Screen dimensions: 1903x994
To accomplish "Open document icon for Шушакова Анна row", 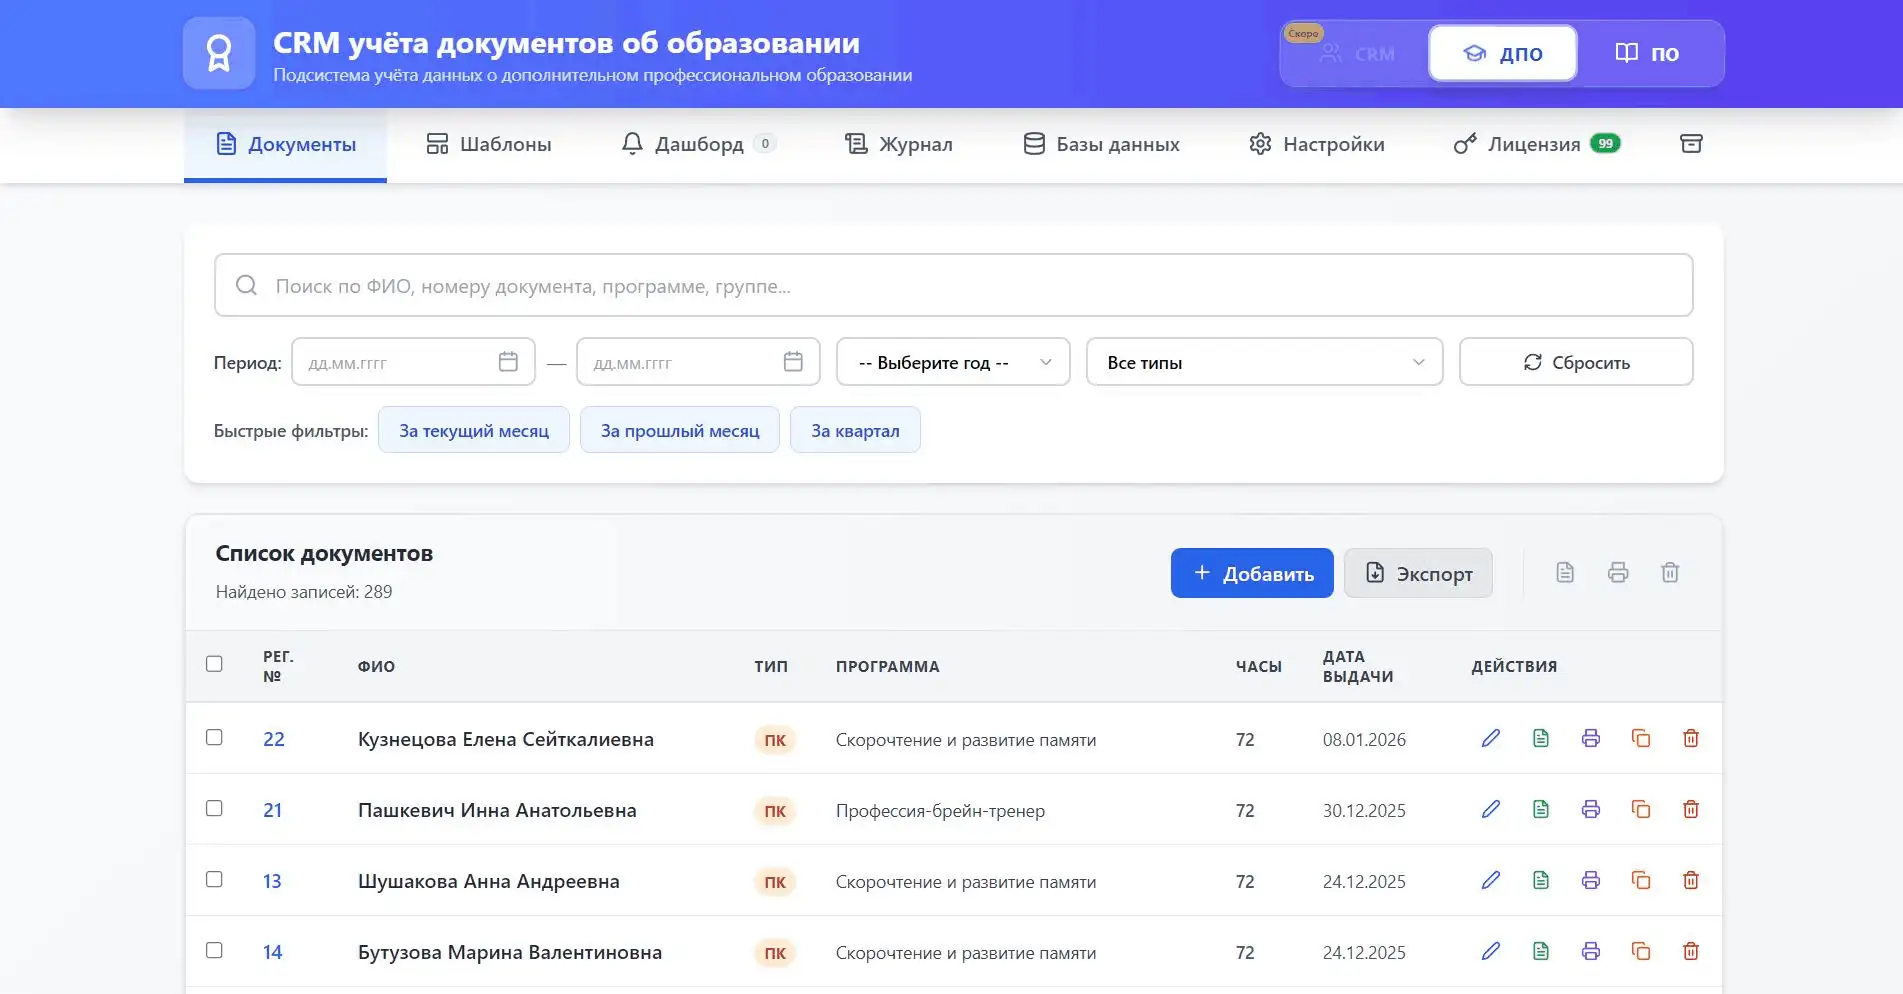I will click(1541, 880).
